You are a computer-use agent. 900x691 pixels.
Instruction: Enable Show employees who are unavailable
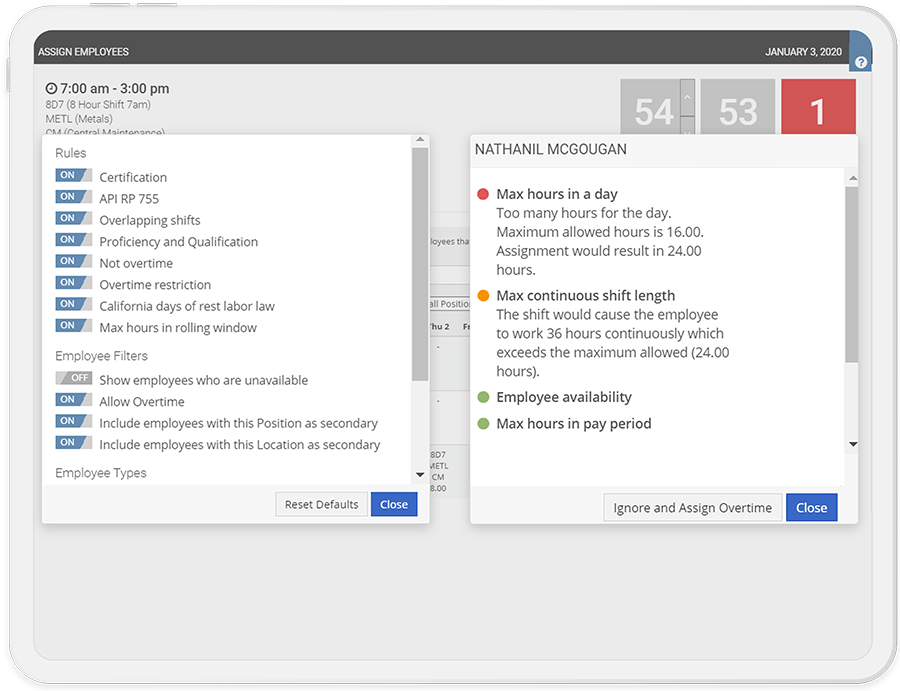tap(73, 378)
